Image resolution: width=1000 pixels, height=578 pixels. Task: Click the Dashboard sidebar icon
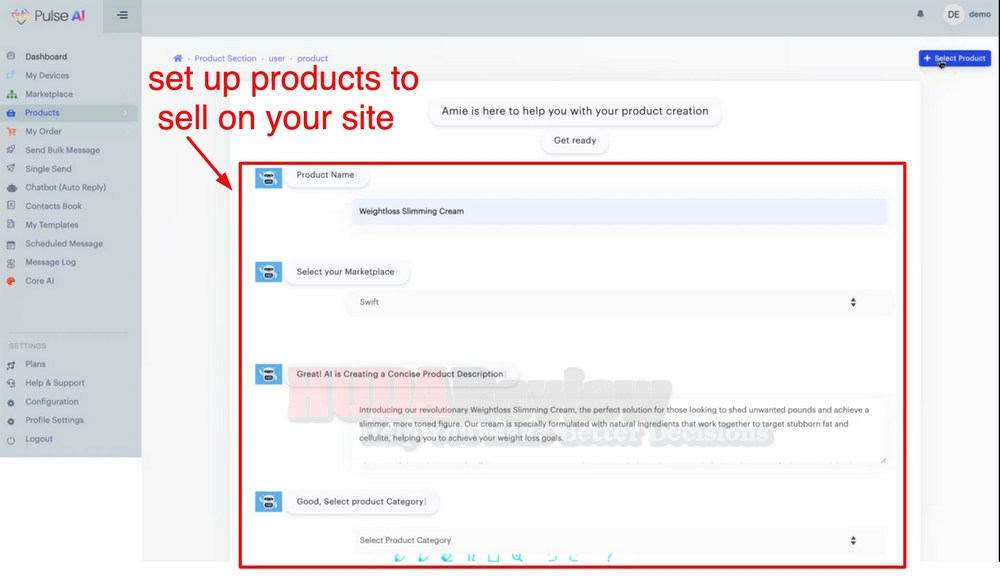(11, 56)
